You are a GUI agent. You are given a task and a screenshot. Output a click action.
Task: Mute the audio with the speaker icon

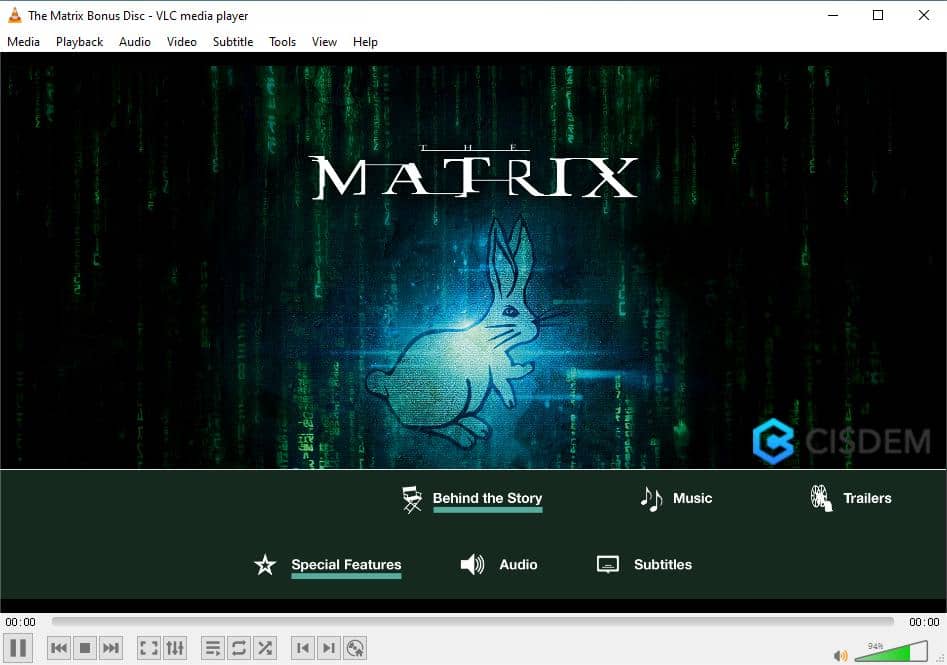click(x=841, y=653)
